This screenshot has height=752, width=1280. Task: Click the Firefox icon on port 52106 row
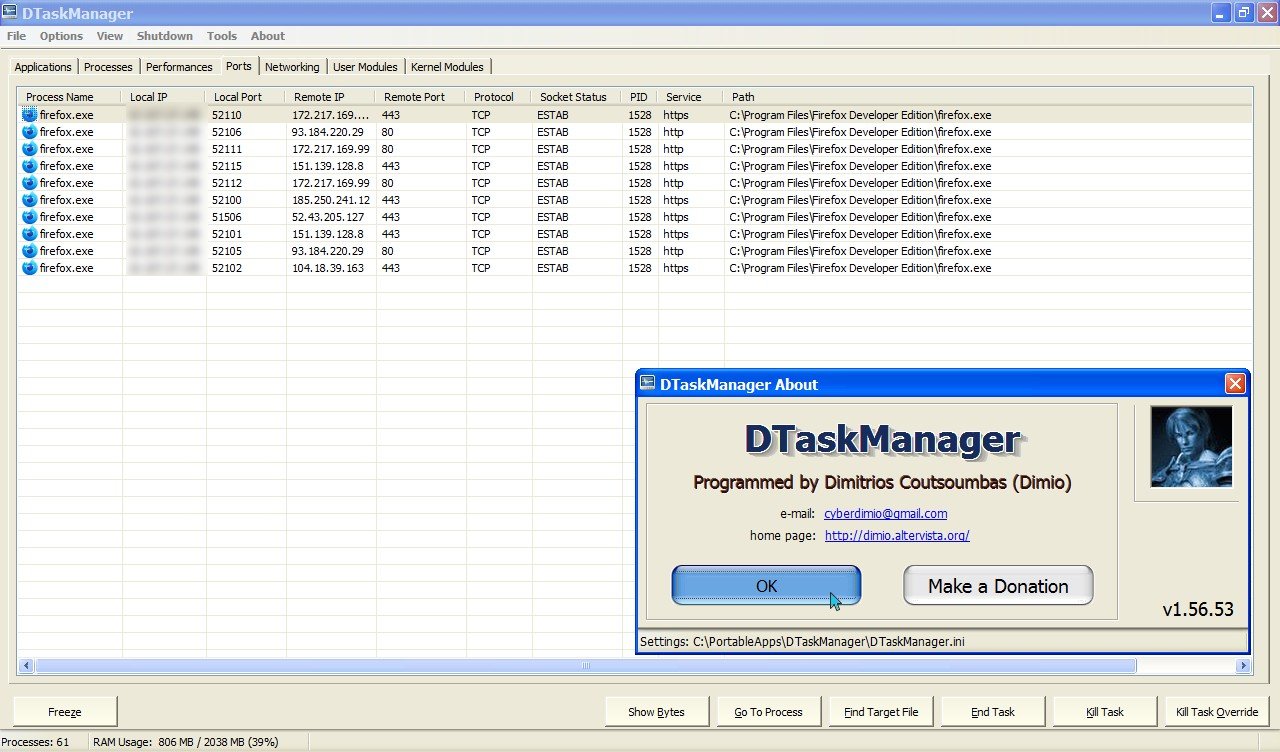[x=29, y=132]
